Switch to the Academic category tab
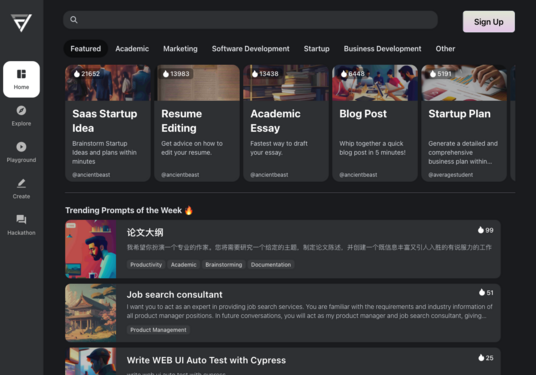This screenshot has width=536, height=375. [x=132, y=49]
